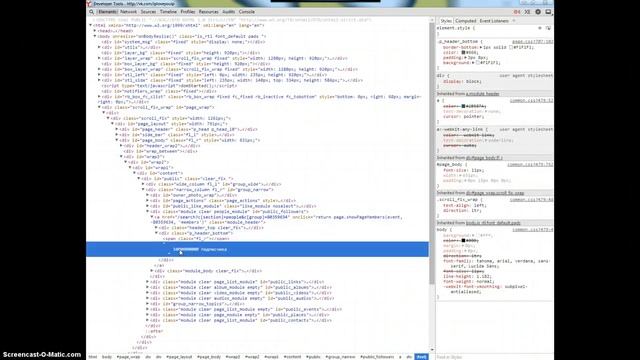
Task: Select the script domStarted row
Action: click(x=169, y=86)
